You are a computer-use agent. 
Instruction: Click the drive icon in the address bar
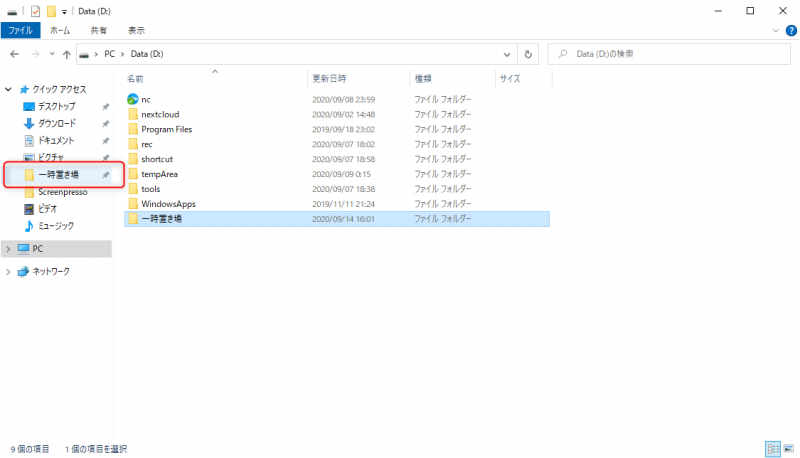coord(85,54)
